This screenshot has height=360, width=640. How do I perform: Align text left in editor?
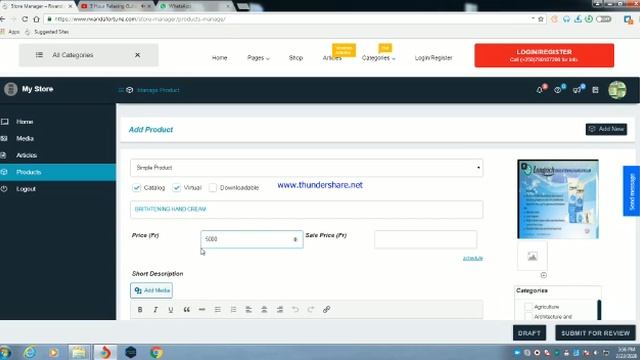(249, 309)
